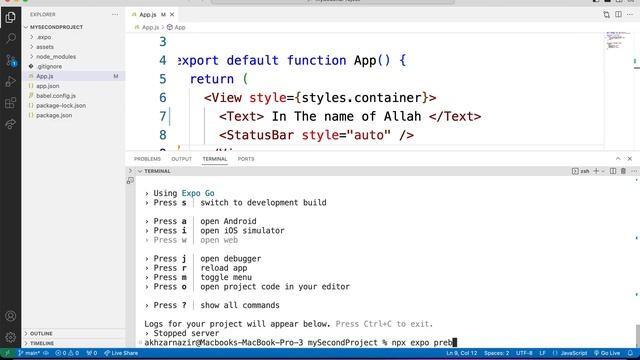Screen dimensions: 640x360
Task: Open notifications bell icon
Action: (630, 353)
